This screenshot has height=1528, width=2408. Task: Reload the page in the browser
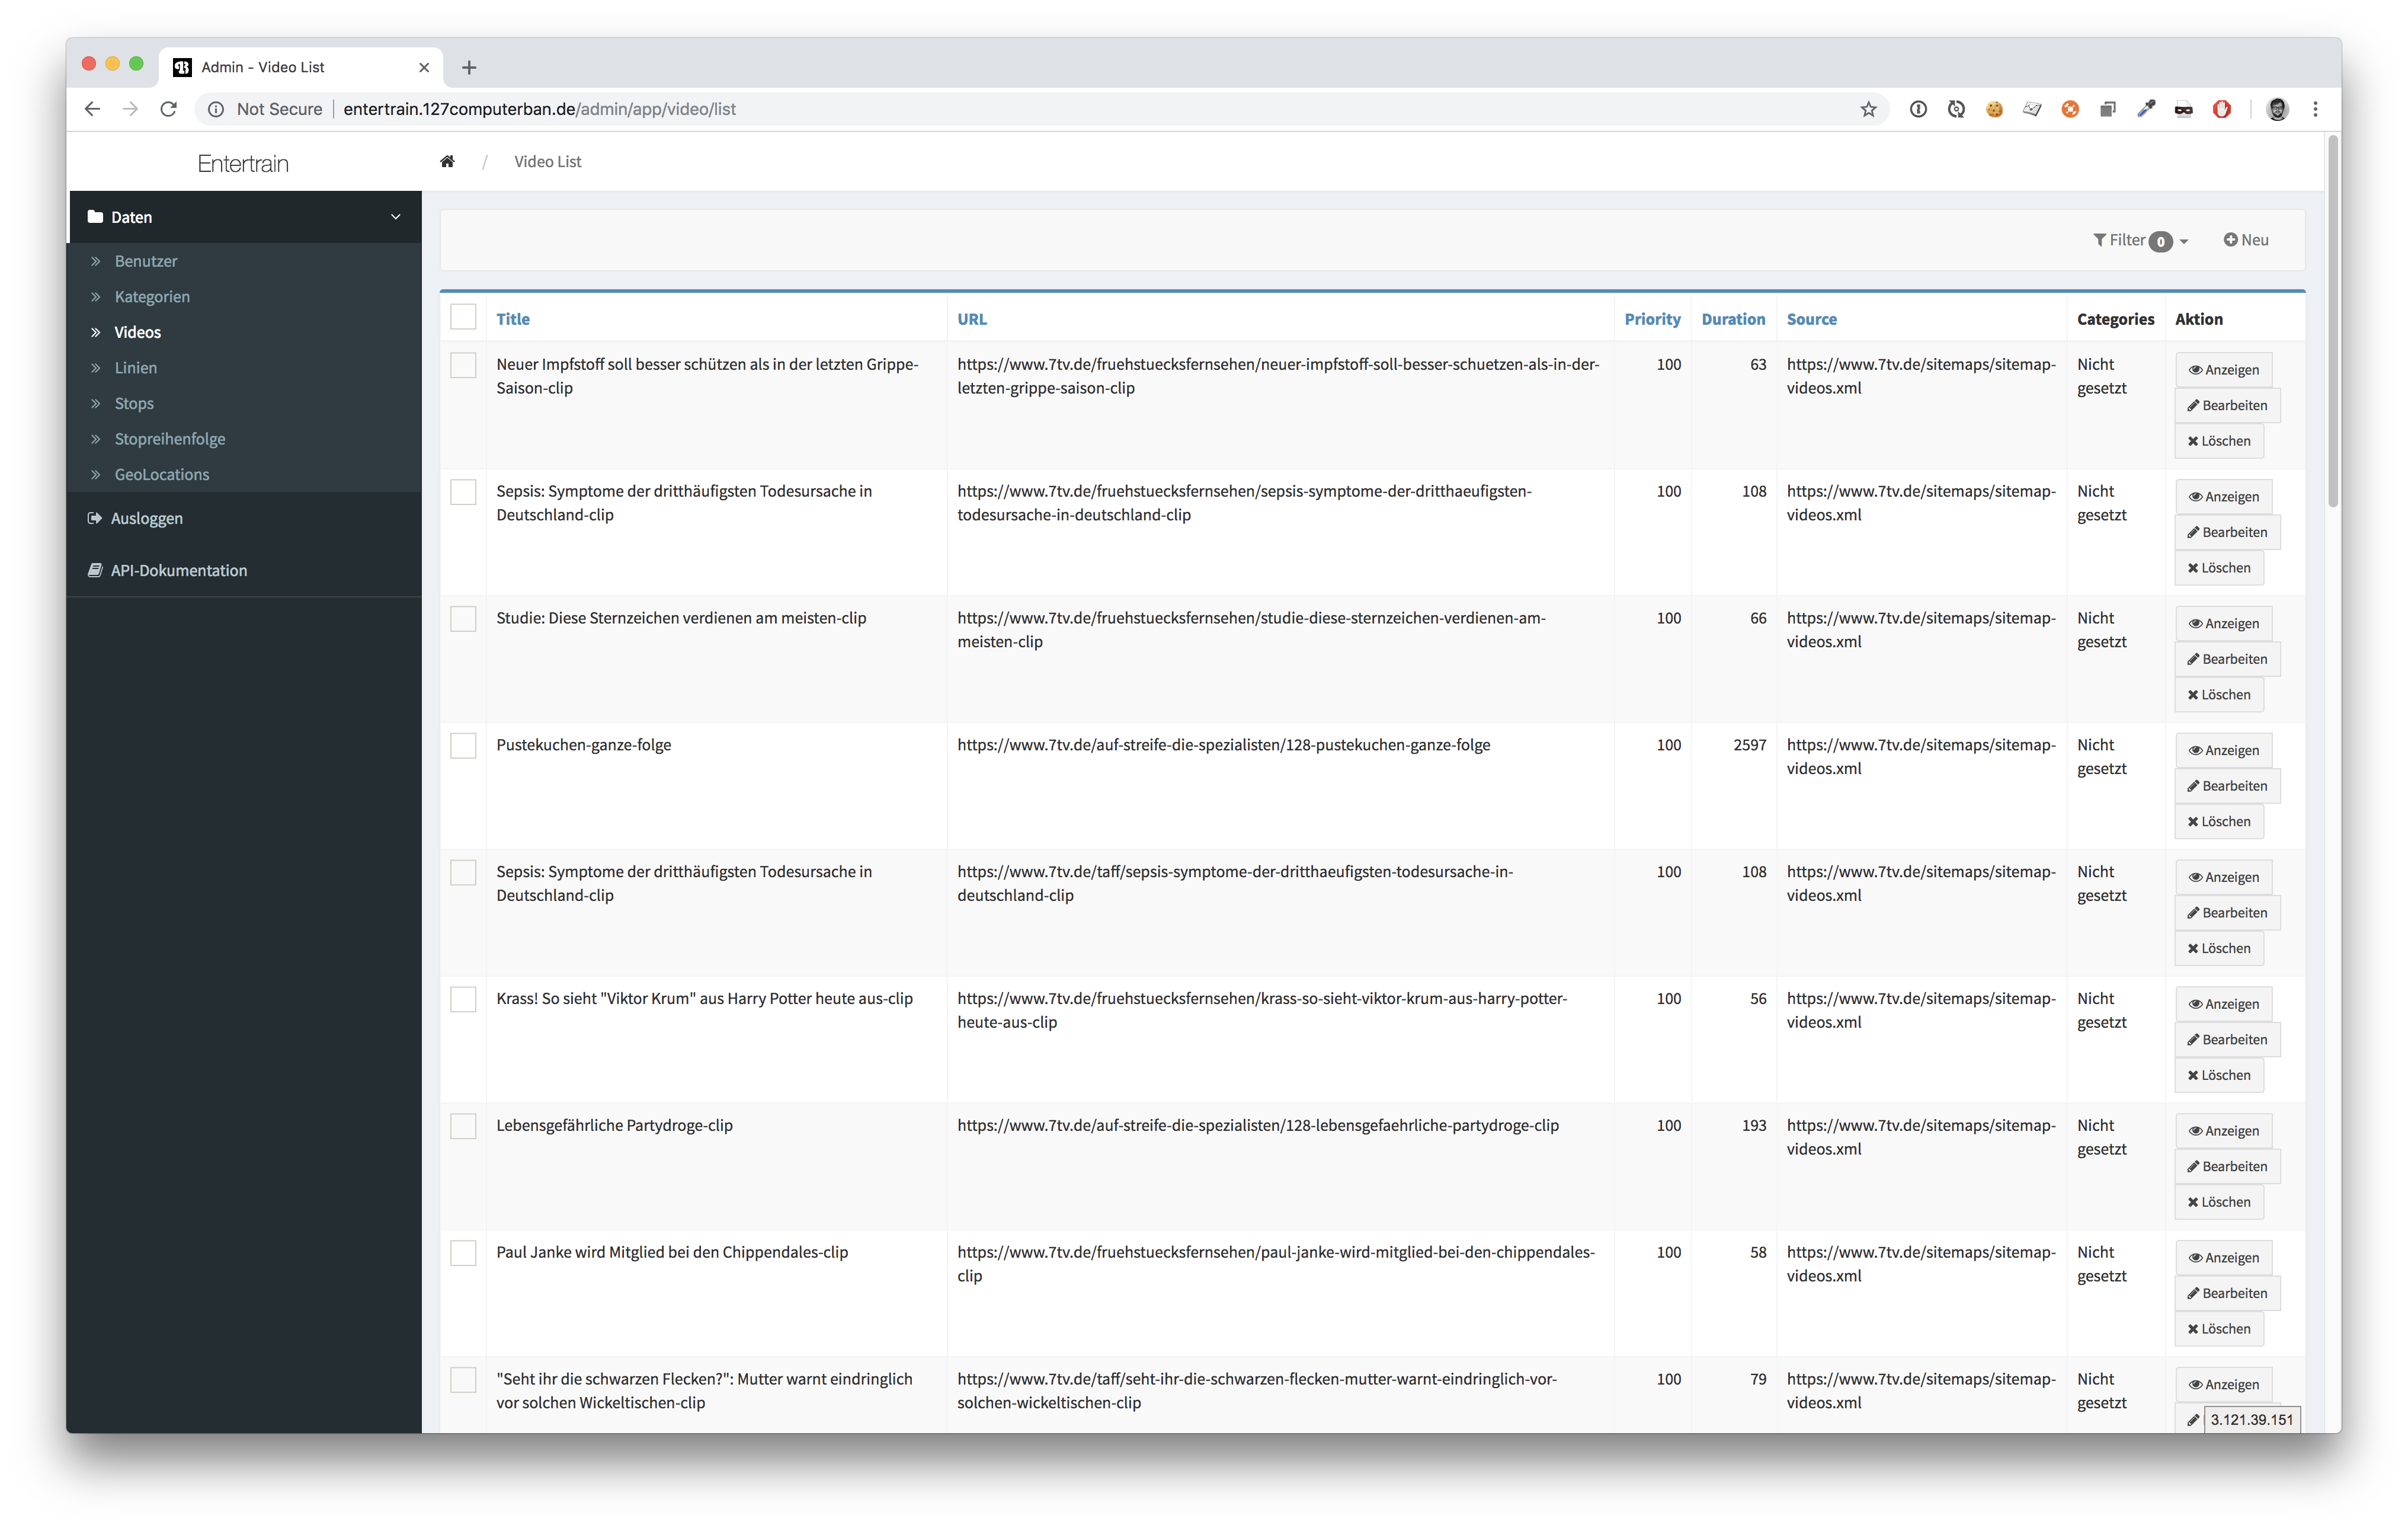168,109
